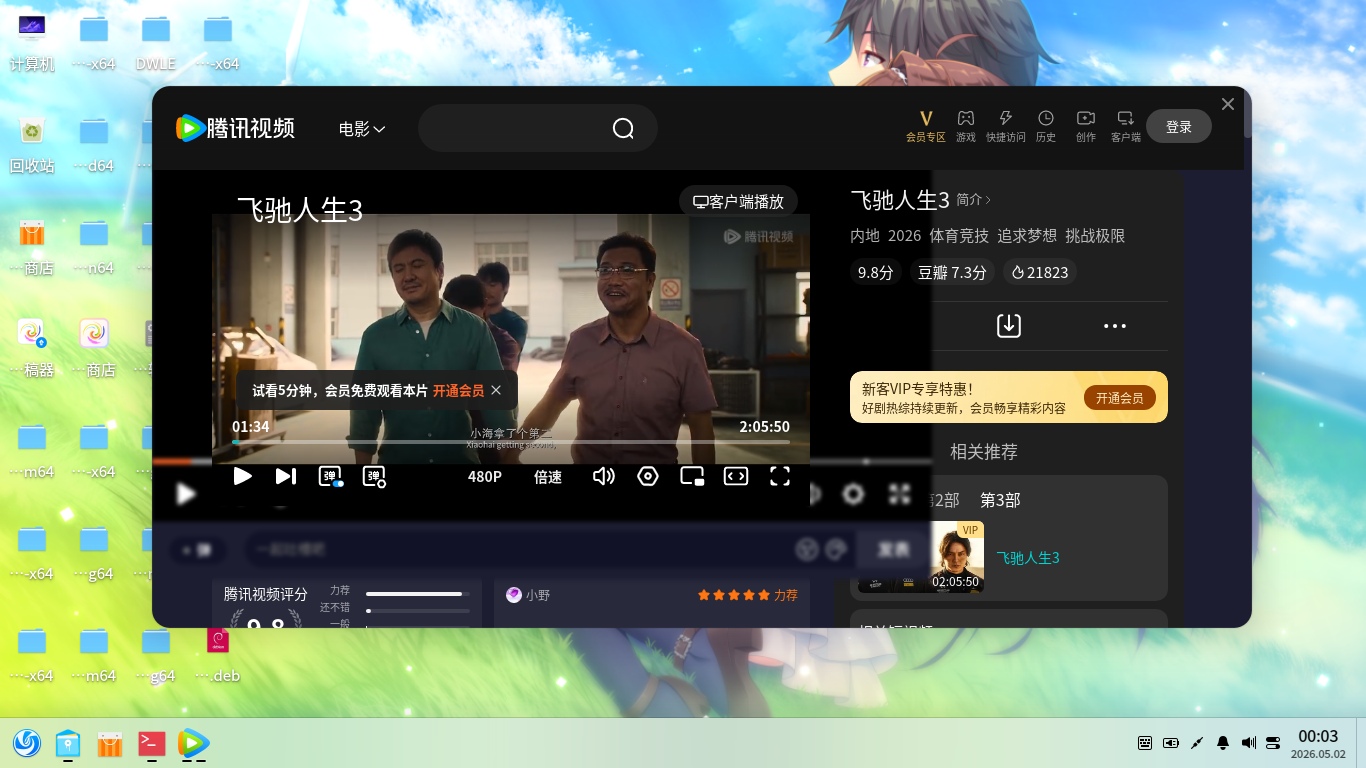This screenshot has width=1366, height=768.
Task: Toggle the widescreen theater mode icon
Action: coord(736,476)
